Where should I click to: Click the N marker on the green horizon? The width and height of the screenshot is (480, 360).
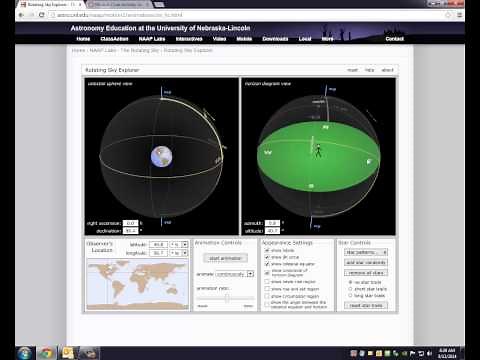(x=326, y=127)
